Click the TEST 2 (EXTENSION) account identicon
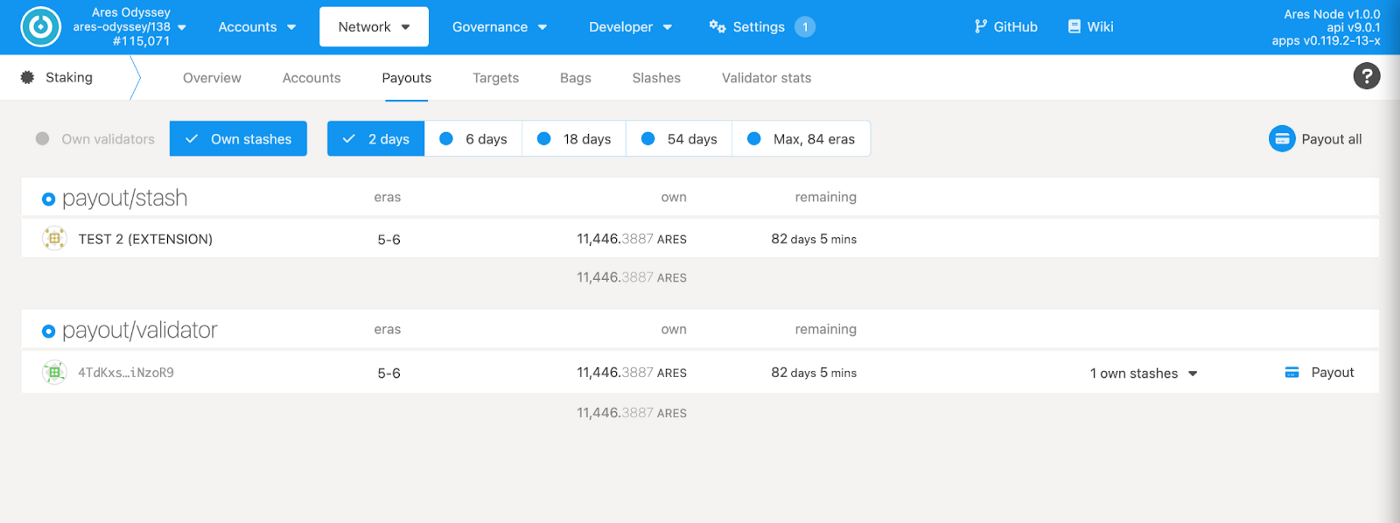The image size is (1400, 523). [x=54, y=239]
